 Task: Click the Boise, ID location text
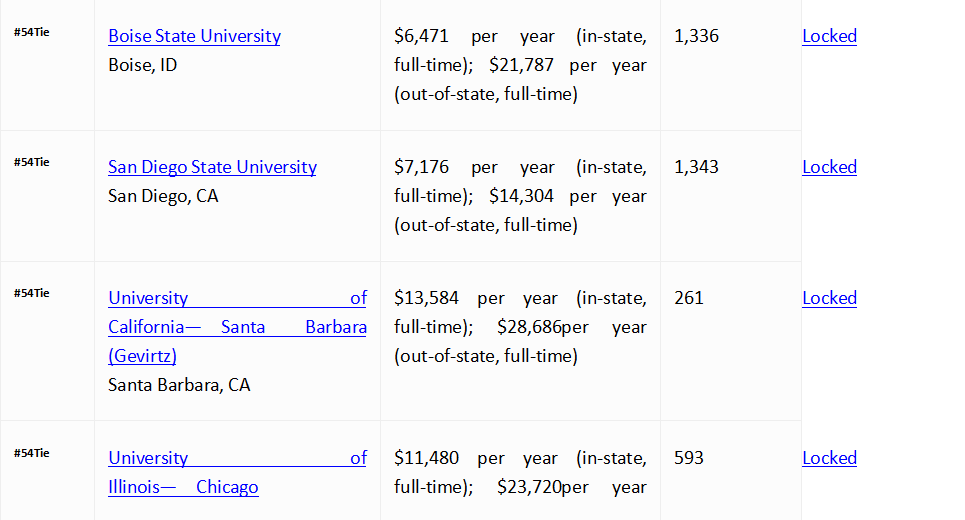click(x=143, y=65)
